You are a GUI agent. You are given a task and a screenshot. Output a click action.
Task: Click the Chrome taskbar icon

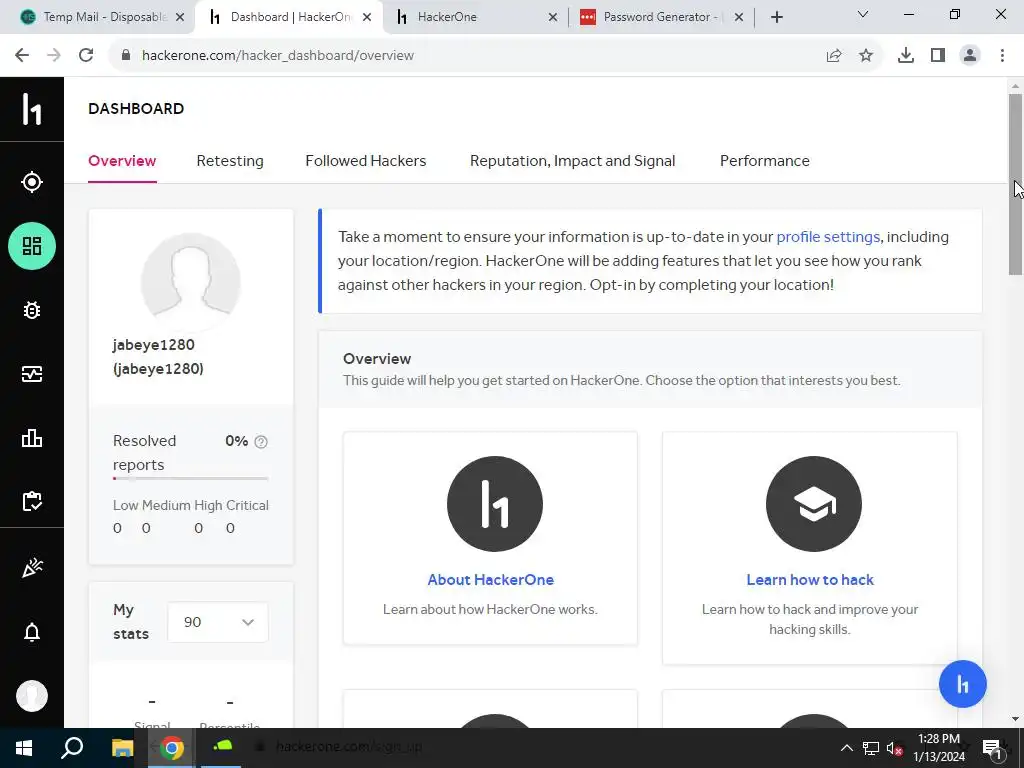(x=172, y=748)
